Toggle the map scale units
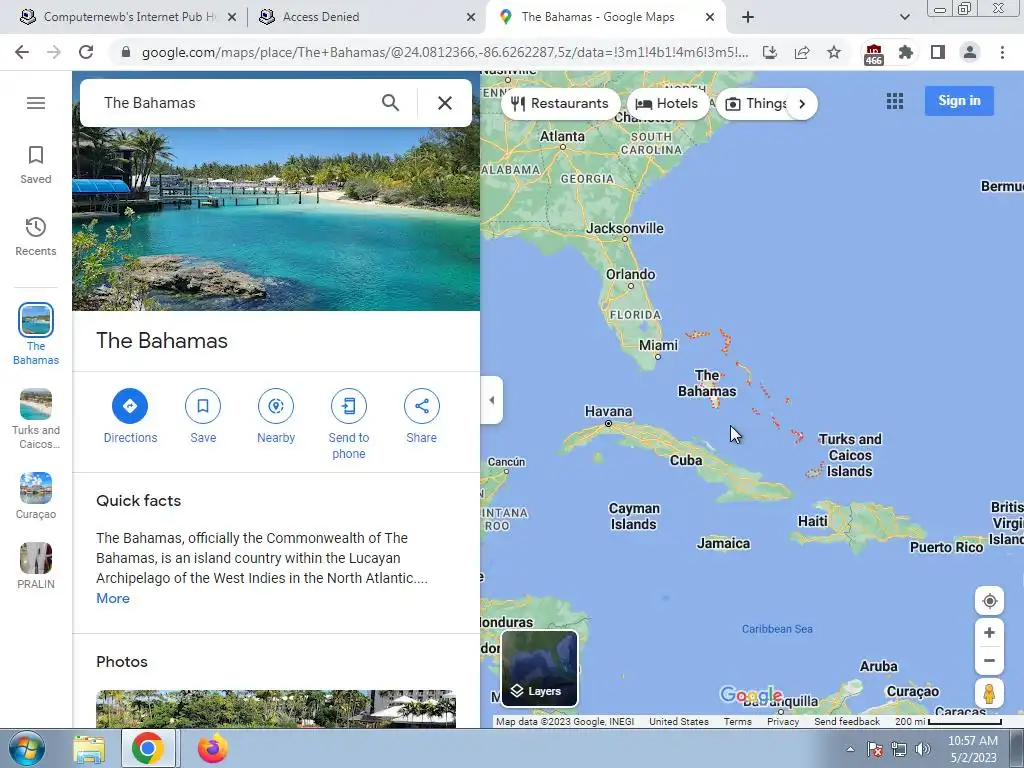 click(x=948, y=722)
